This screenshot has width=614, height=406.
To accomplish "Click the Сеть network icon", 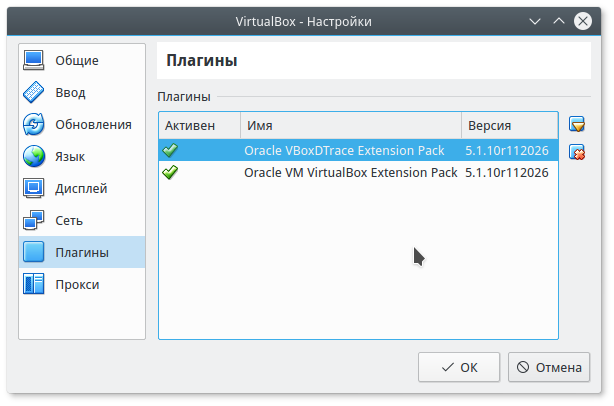I will click(x=35, y=220).
